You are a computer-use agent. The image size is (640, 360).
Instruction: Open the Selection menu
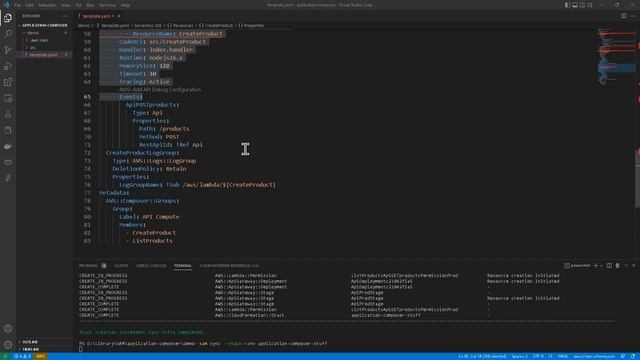(x=47, y=5)
